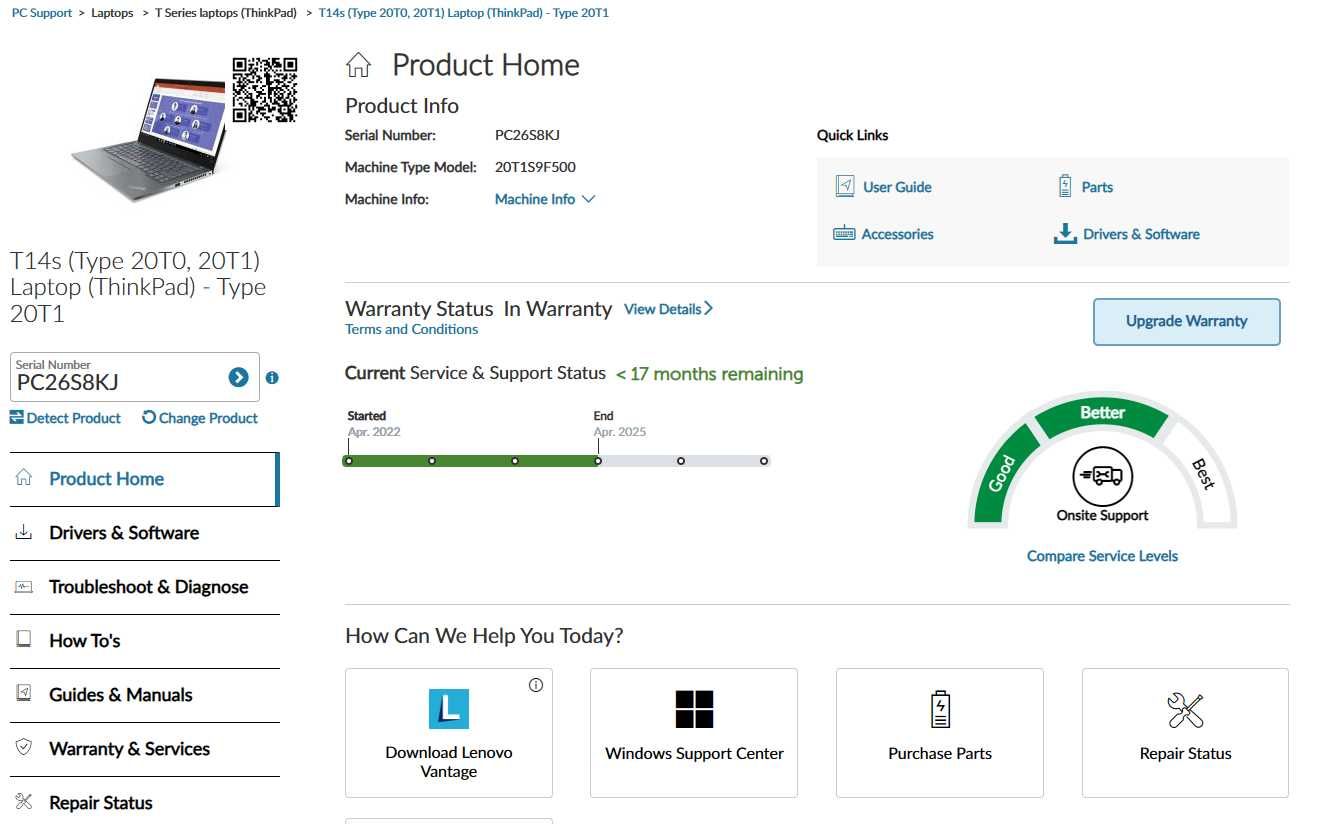
Task: Click the Parts battery icon
Action: pos(1065,187)
